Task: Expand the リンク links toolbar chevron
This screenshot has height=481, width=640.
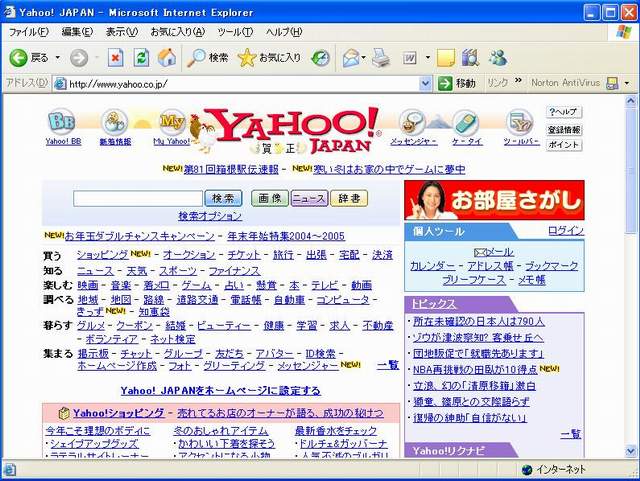Action: 518,80
